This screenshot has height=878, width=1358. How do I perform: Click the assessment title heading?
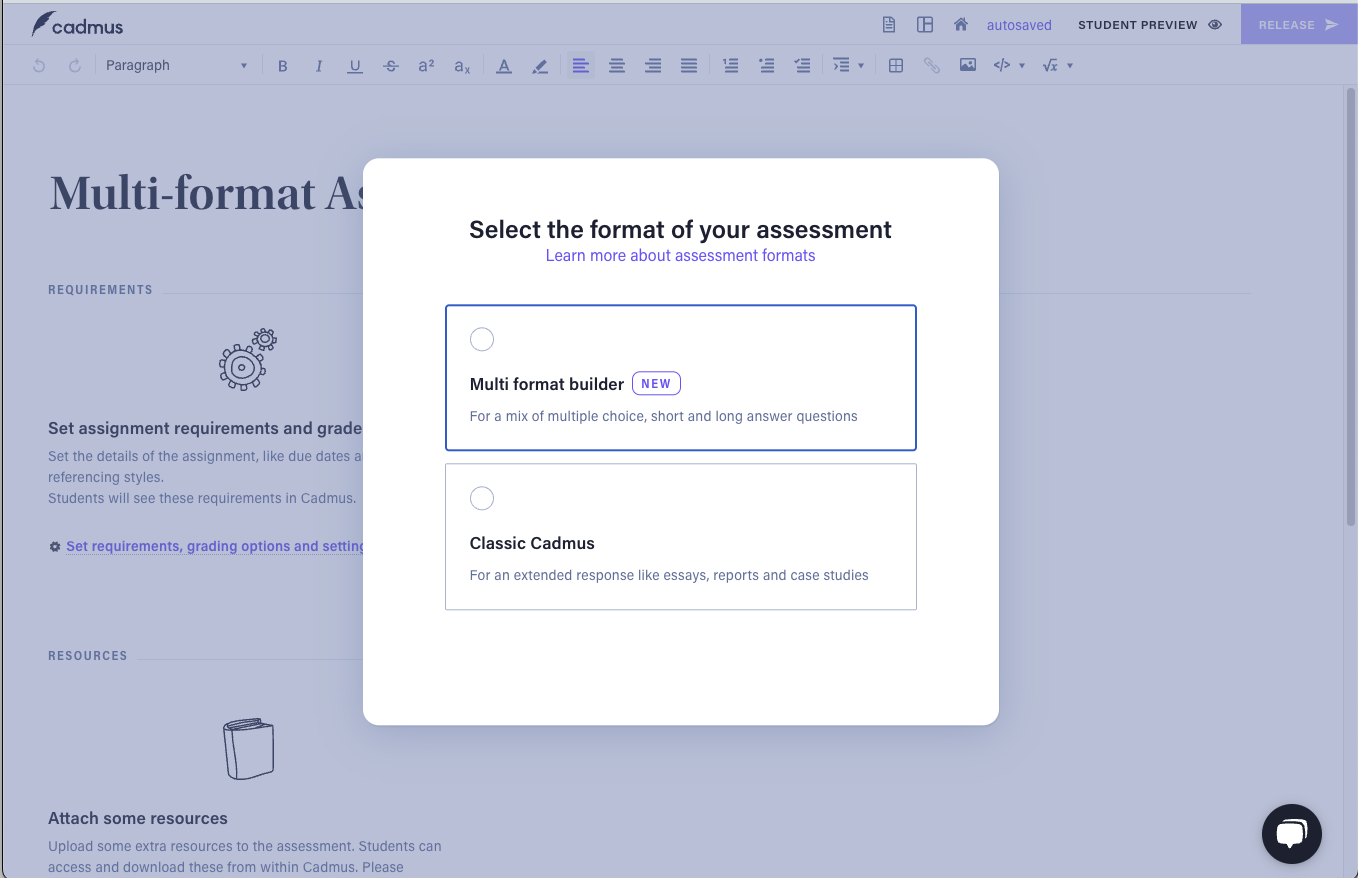tap(206, 192)
